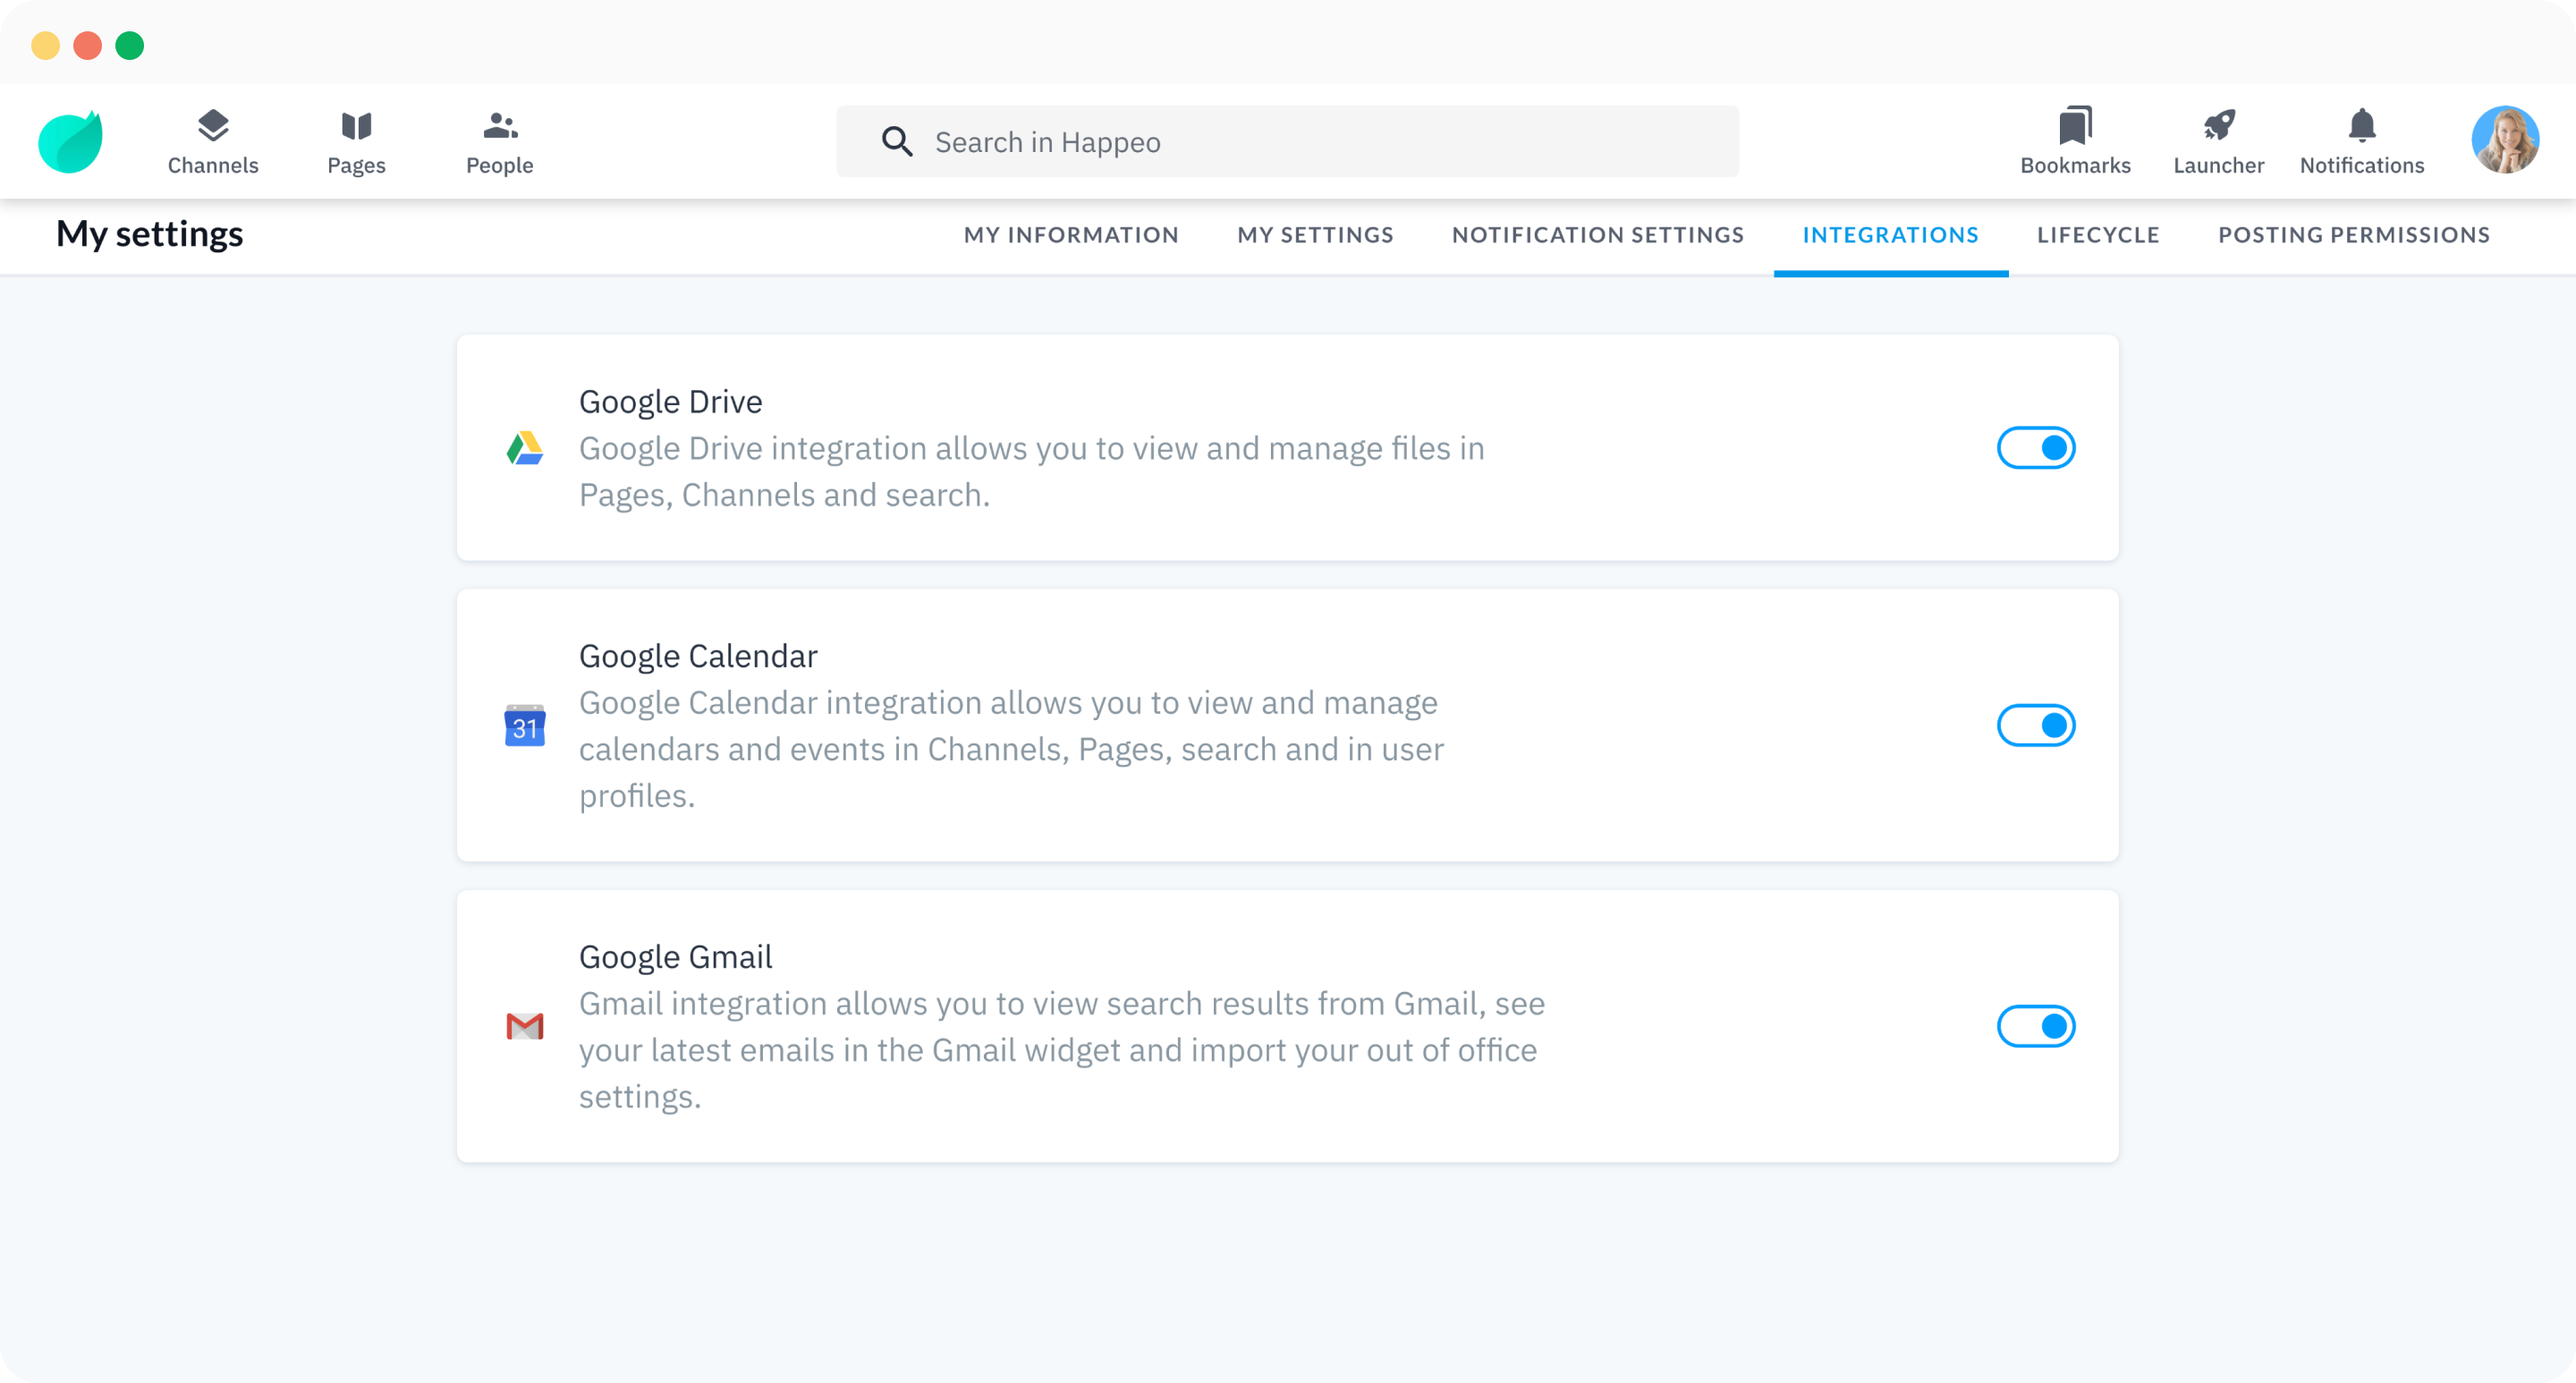Viewport: 2576px width, 1383px height.
Task: Open the My Settings tab
Action: 1315,235
